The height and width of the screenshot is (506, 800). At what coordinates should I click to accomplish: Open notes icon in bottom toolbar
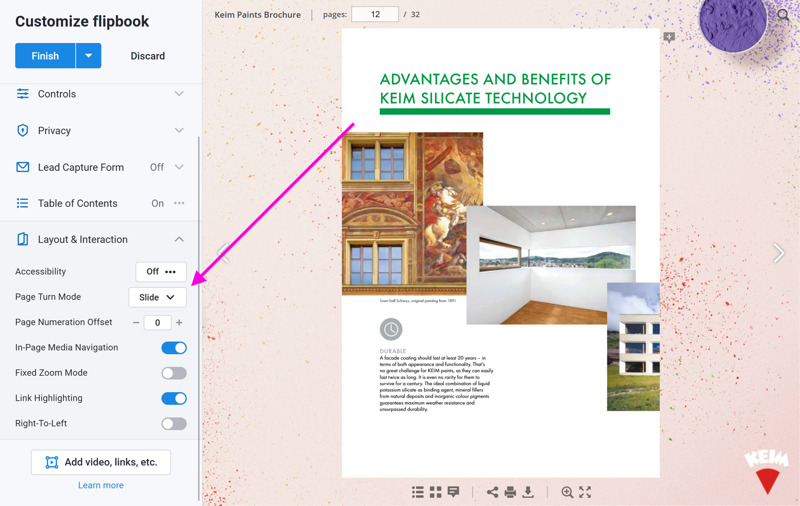(453, 492)
